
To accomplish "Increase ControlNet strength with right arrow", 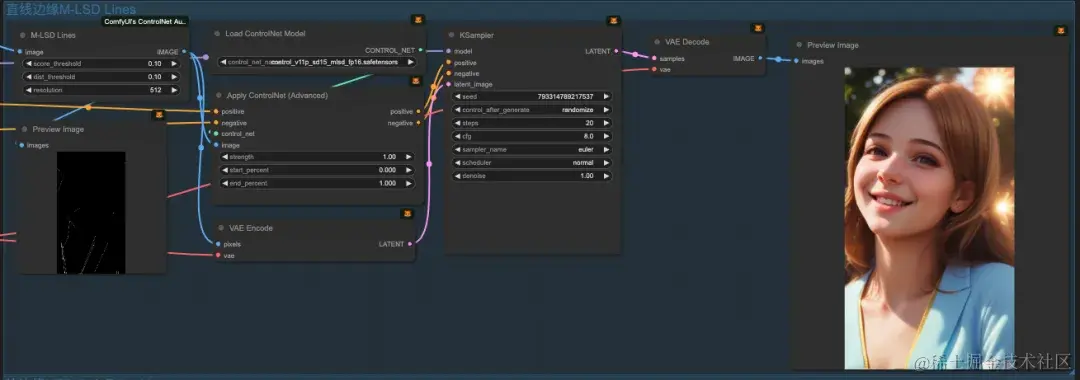I will click(x=409, y=157).
